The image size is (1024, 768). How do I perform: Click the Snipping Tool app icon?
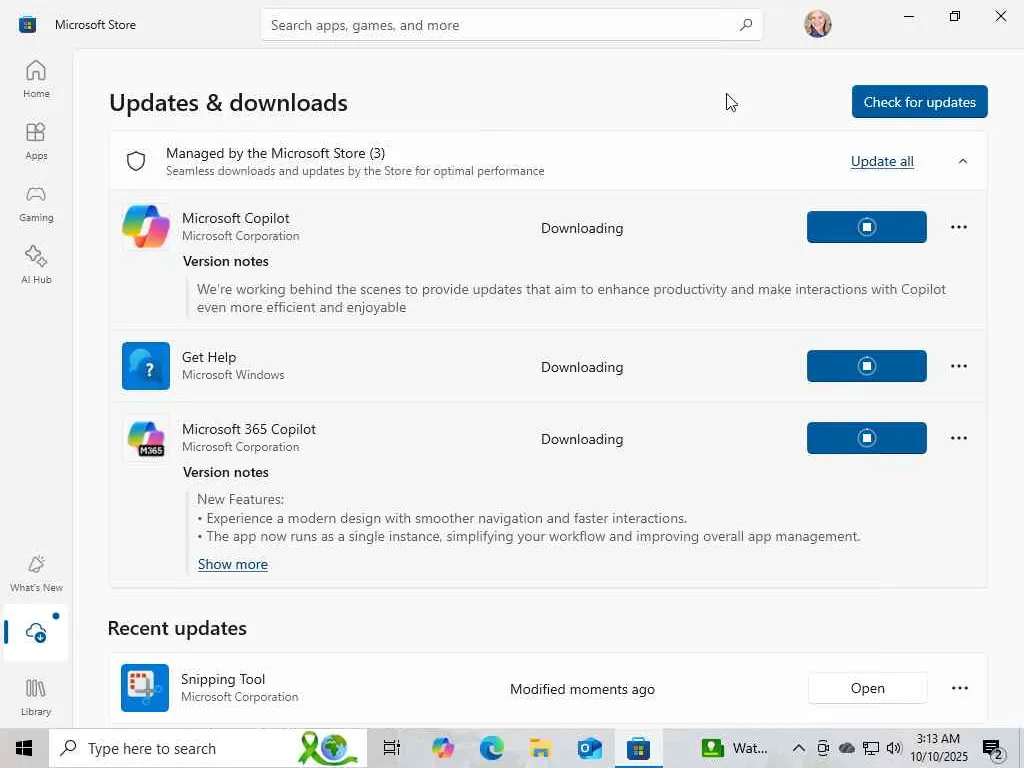click(145, 688)
